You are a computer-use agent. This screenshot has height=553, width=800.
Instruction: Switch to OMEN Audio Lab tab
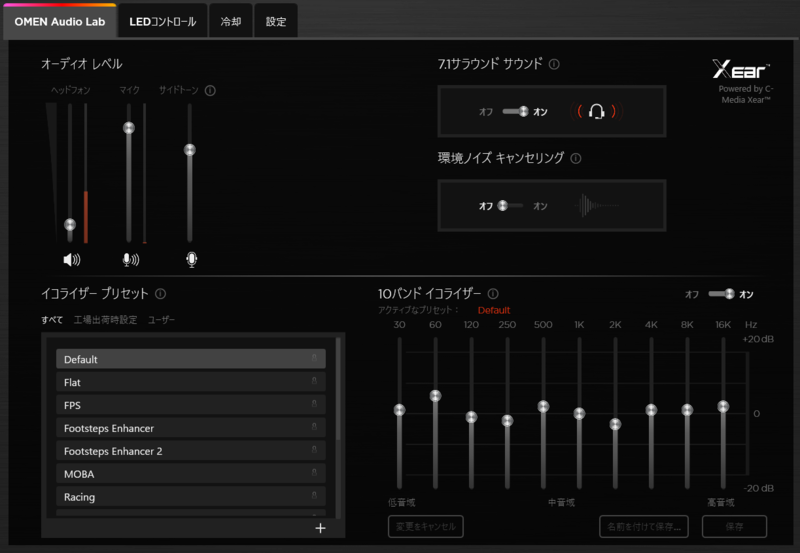click(60, 21)
